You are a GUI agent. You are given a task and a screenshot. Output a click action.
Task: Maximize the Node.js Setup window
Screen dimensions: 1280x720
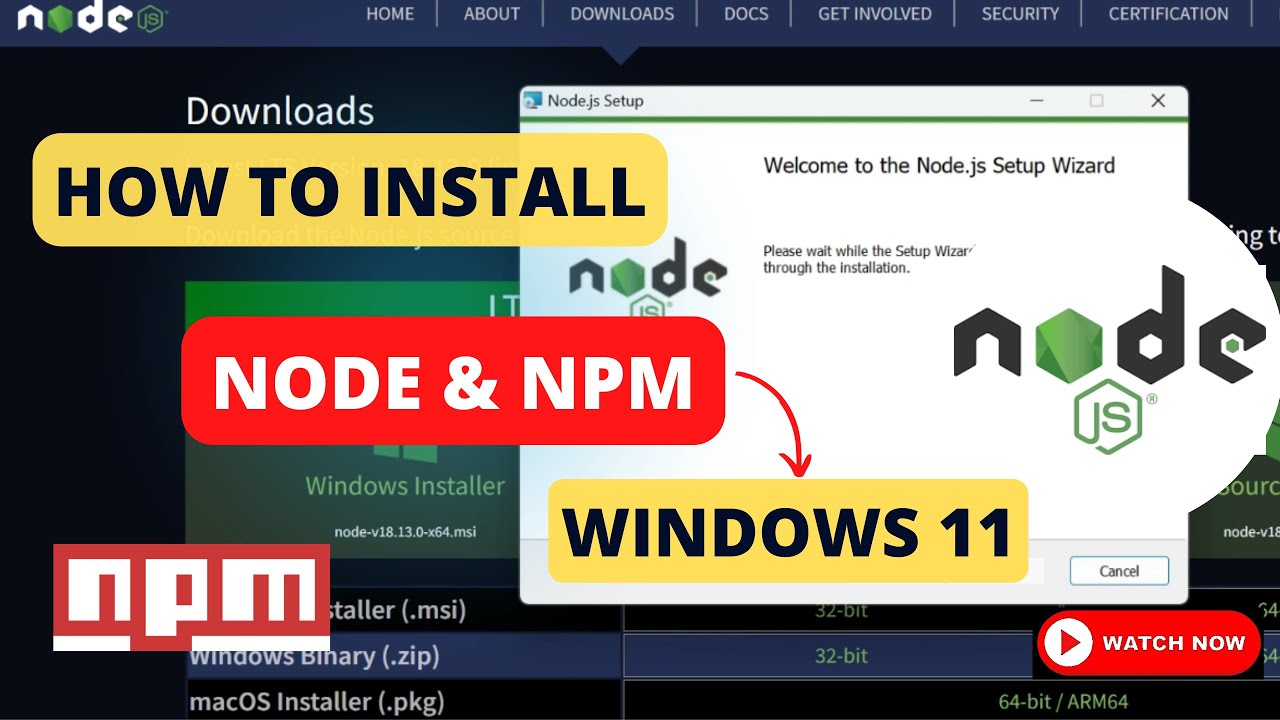(x=1096, y=100)
